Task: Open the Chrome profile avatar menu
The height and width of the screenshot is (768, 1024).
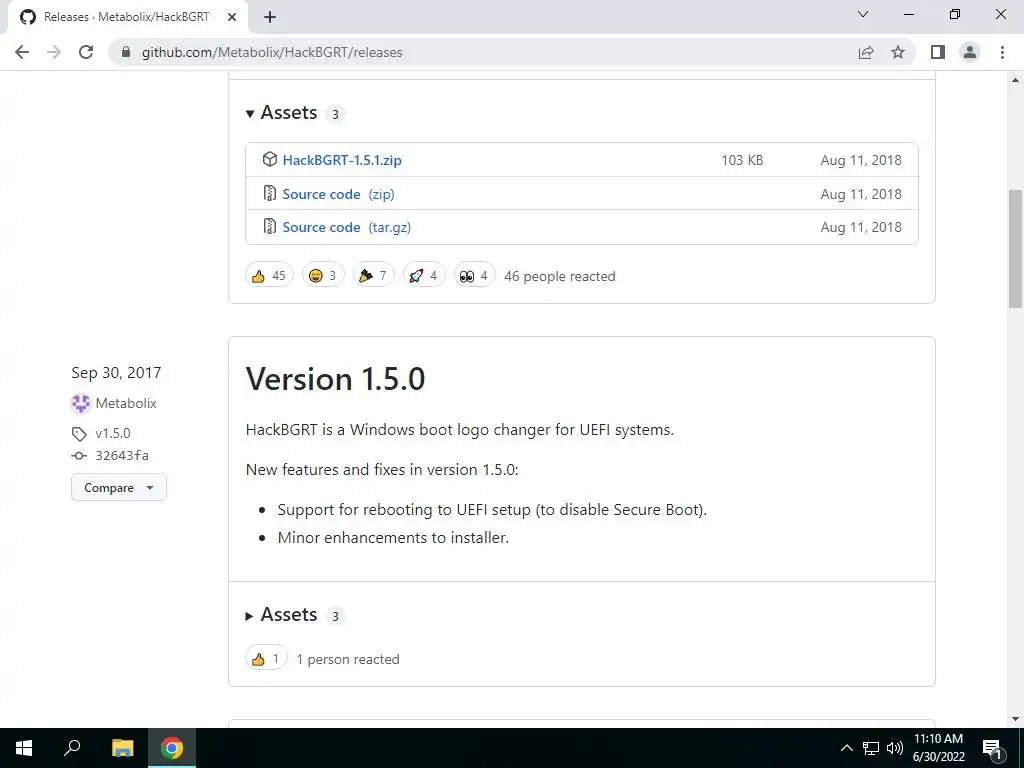Action: 970,52
